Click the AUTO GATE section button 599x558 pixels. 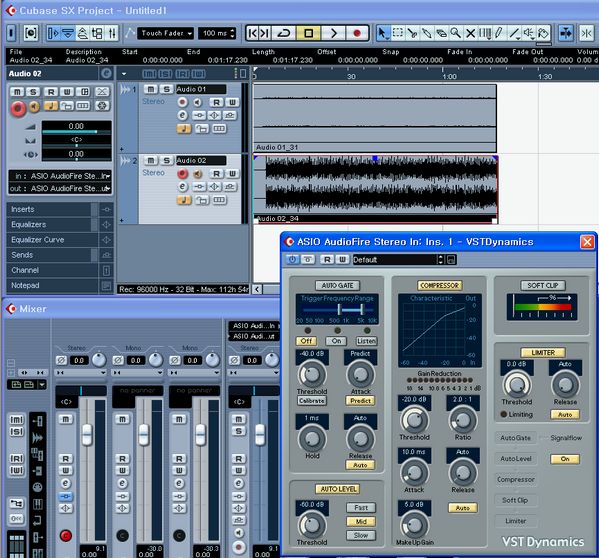(x=337, y=285)
